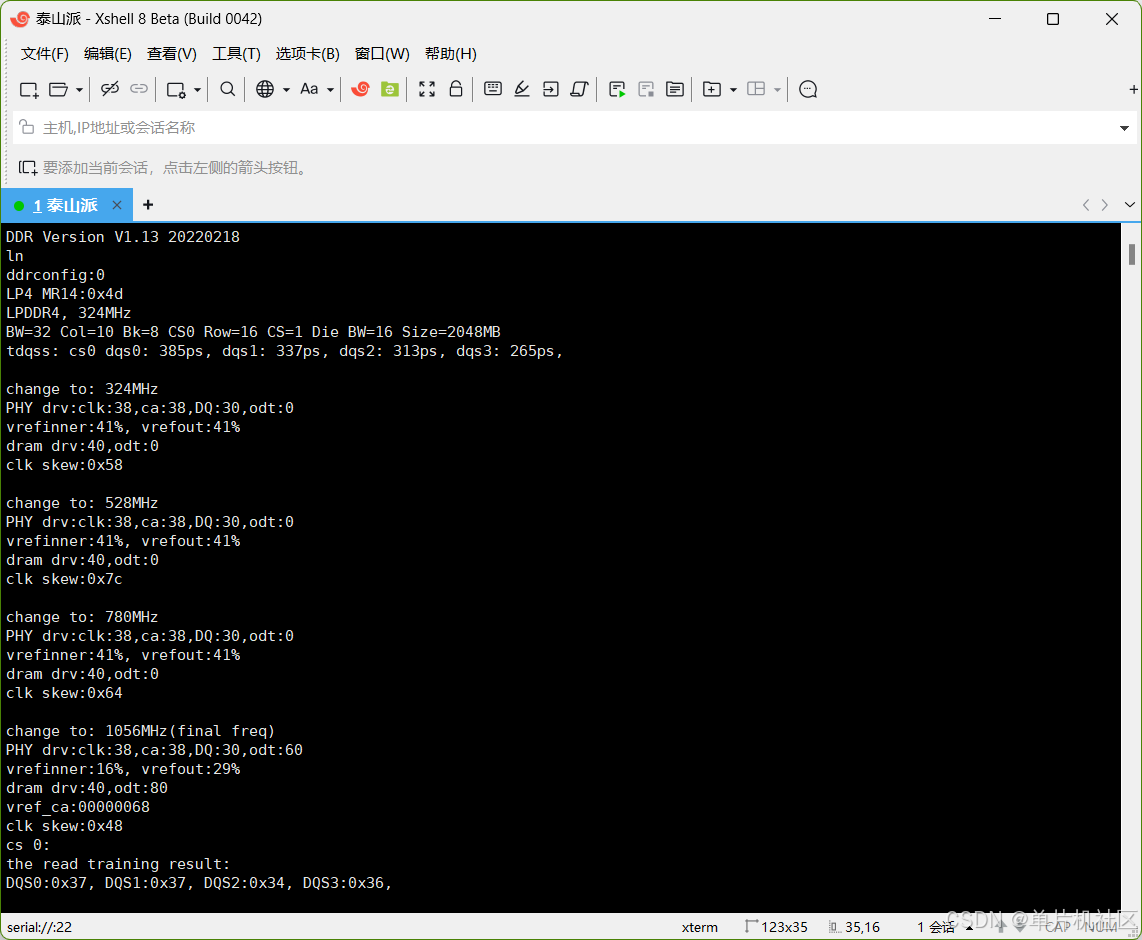Screen dimensions: 1142x940
Task: Click the 'change to: 1056MHz(final freq)' line
Action: coord(140,731)
